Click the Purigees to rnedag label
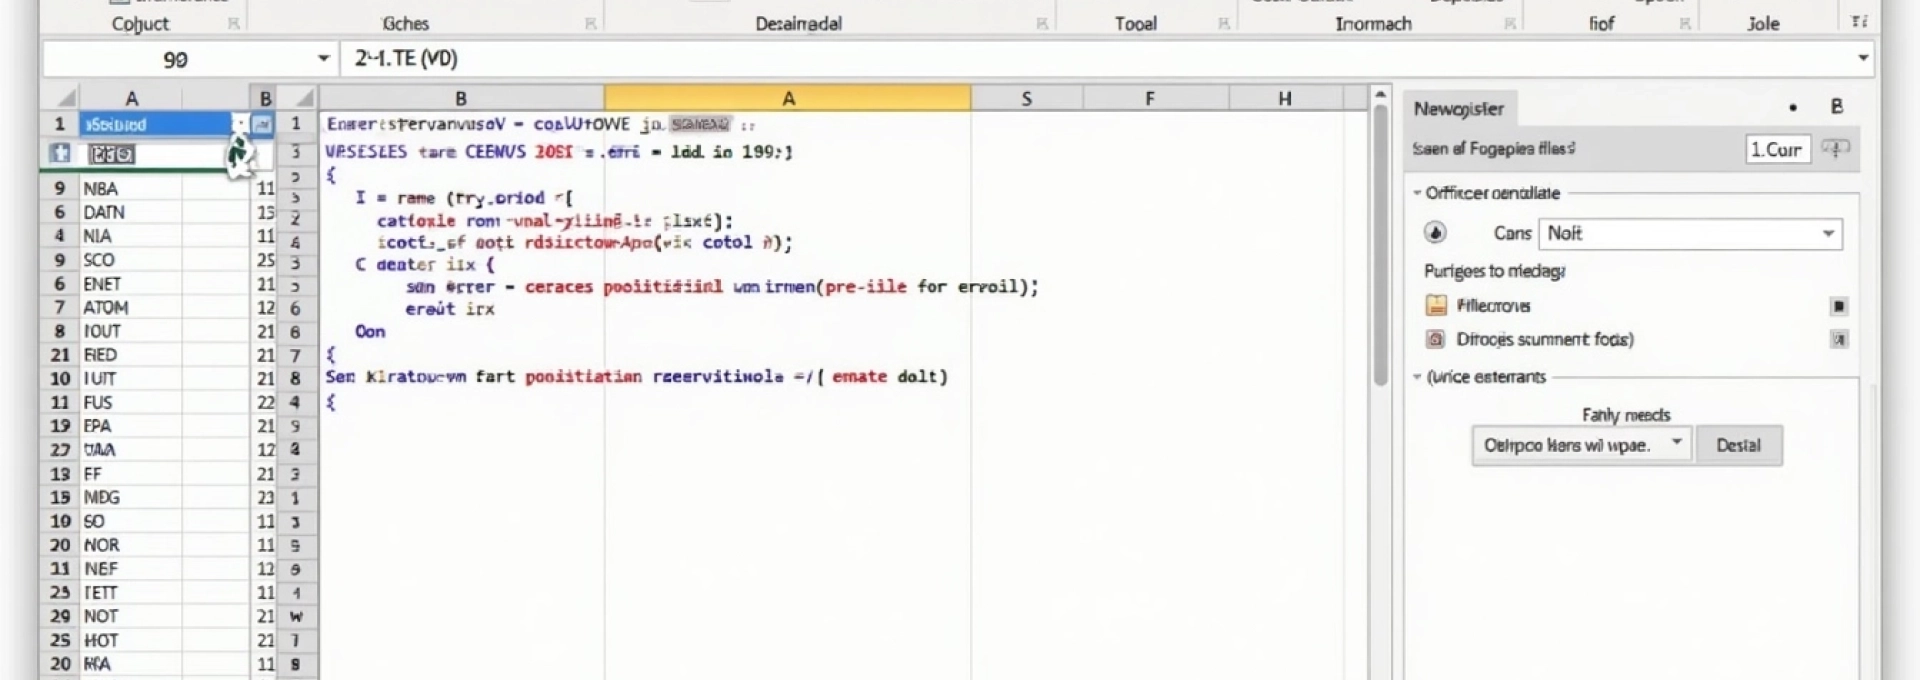Viewport: 1920px width, 680px height. (1495, 271)
